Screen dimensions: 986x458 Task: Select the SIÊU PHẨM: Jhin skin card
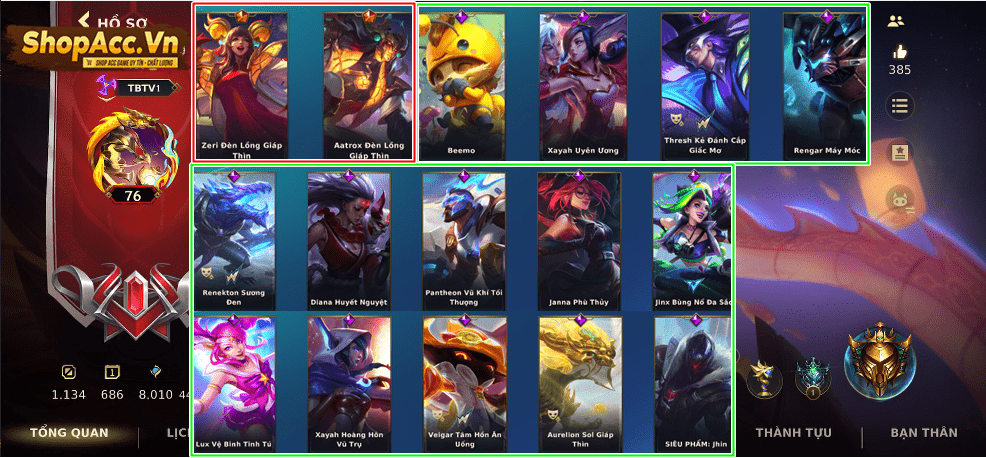(x=692, y=384)
